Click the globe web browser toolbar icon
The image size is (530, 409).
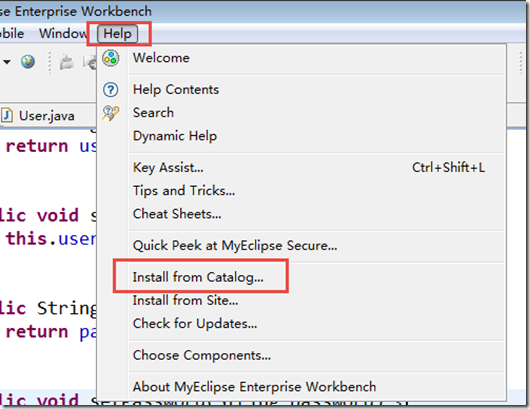pyautogui.click(x=28, y=62)
